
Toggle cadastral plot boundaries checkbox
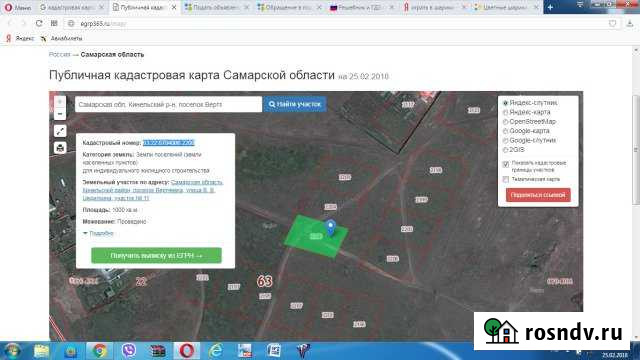tap(506, 164)
